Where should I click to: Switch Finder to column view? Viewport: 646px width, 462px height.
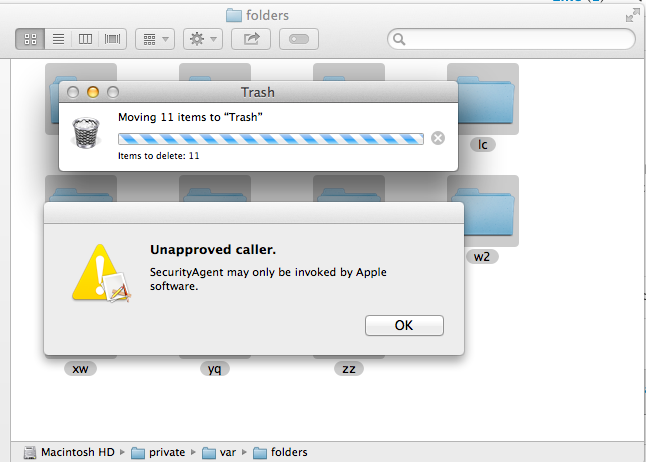click(x=85, y=39)
